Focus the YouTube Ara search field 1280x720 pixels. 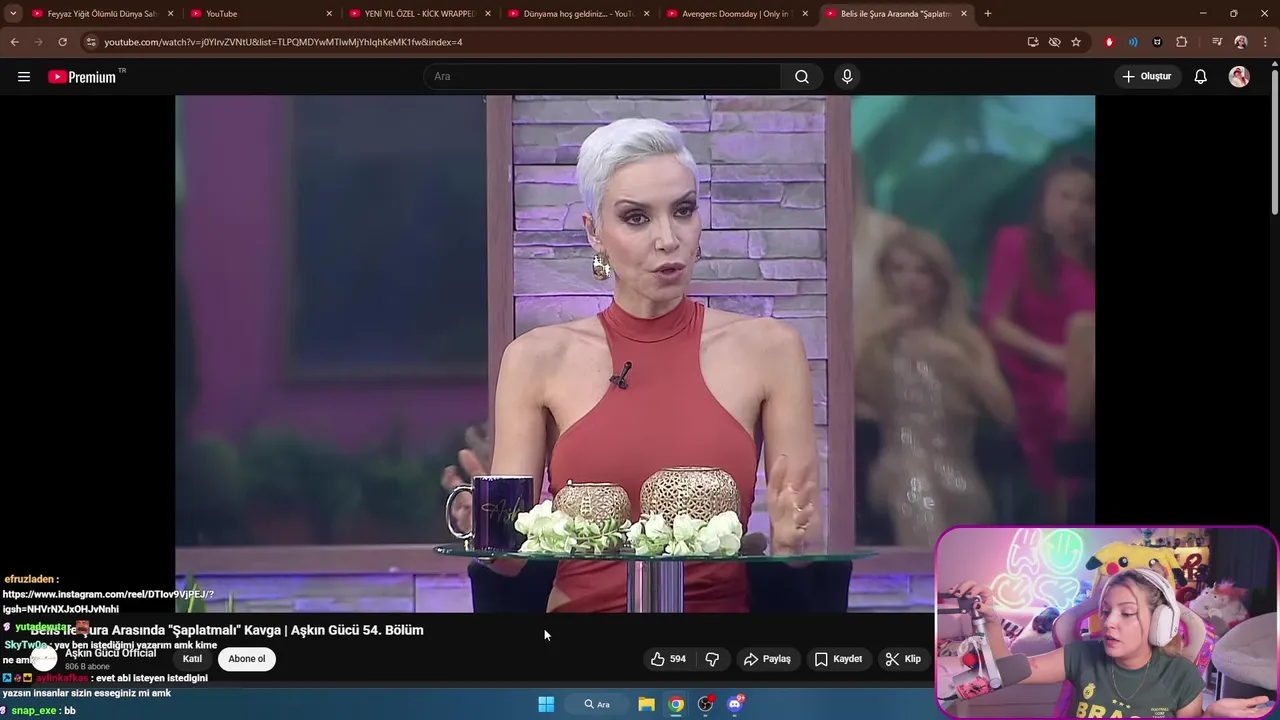click(602, 77)
